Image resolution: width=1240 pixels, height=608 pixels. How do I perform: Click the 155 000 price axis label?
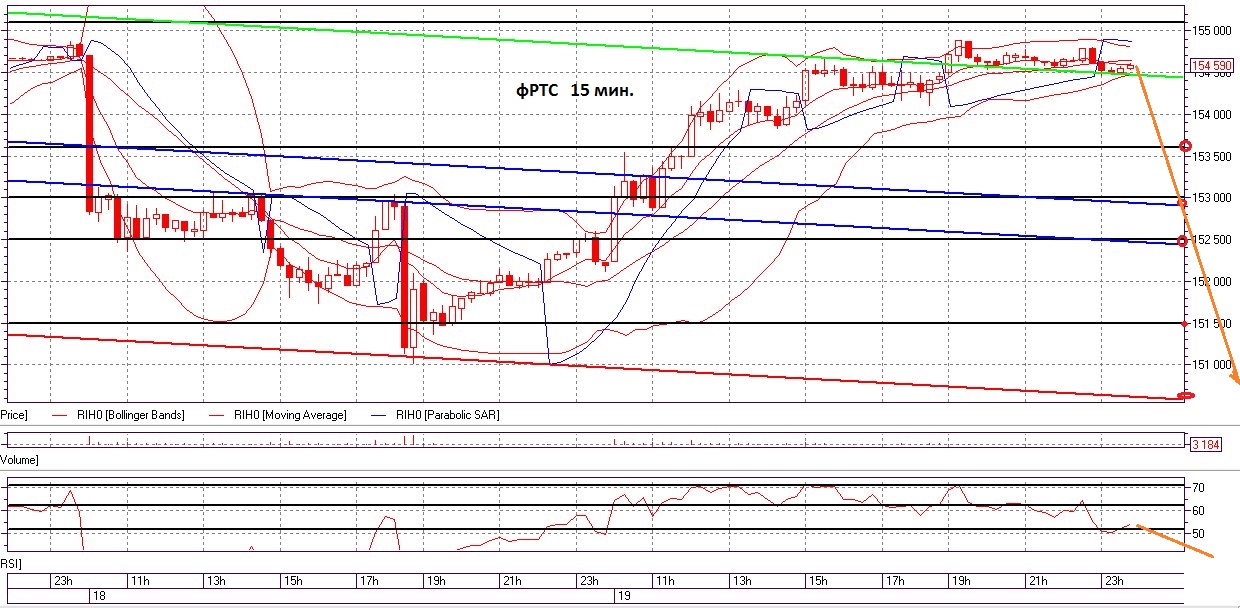point(1211,31)
